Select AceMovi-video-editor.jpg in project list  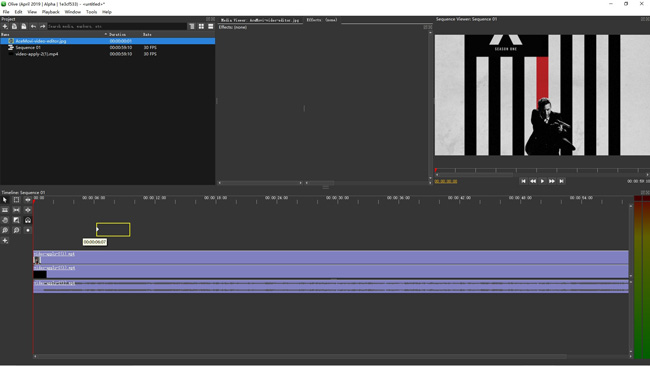pyautogui.click(x=108, y=41)
